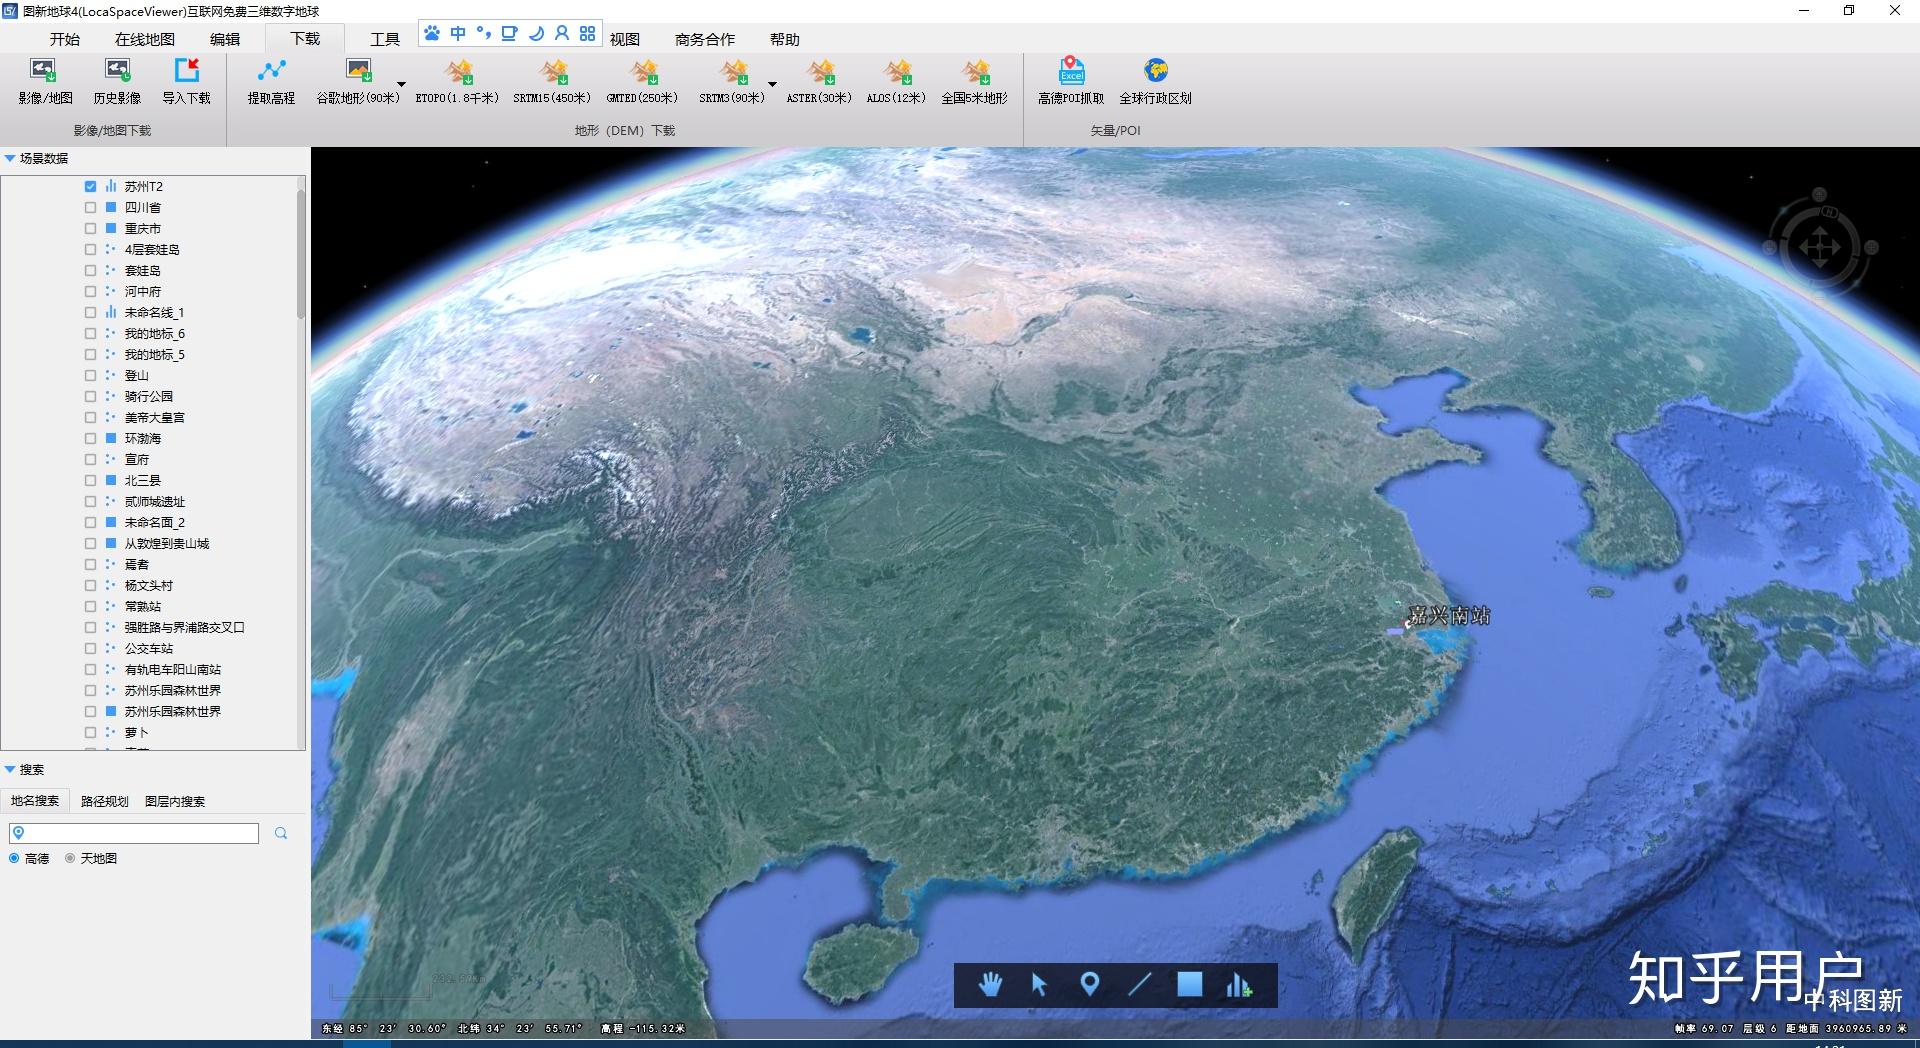Select the 强胜路与界浦路交叉口 tree item

(x=185, y=628)
